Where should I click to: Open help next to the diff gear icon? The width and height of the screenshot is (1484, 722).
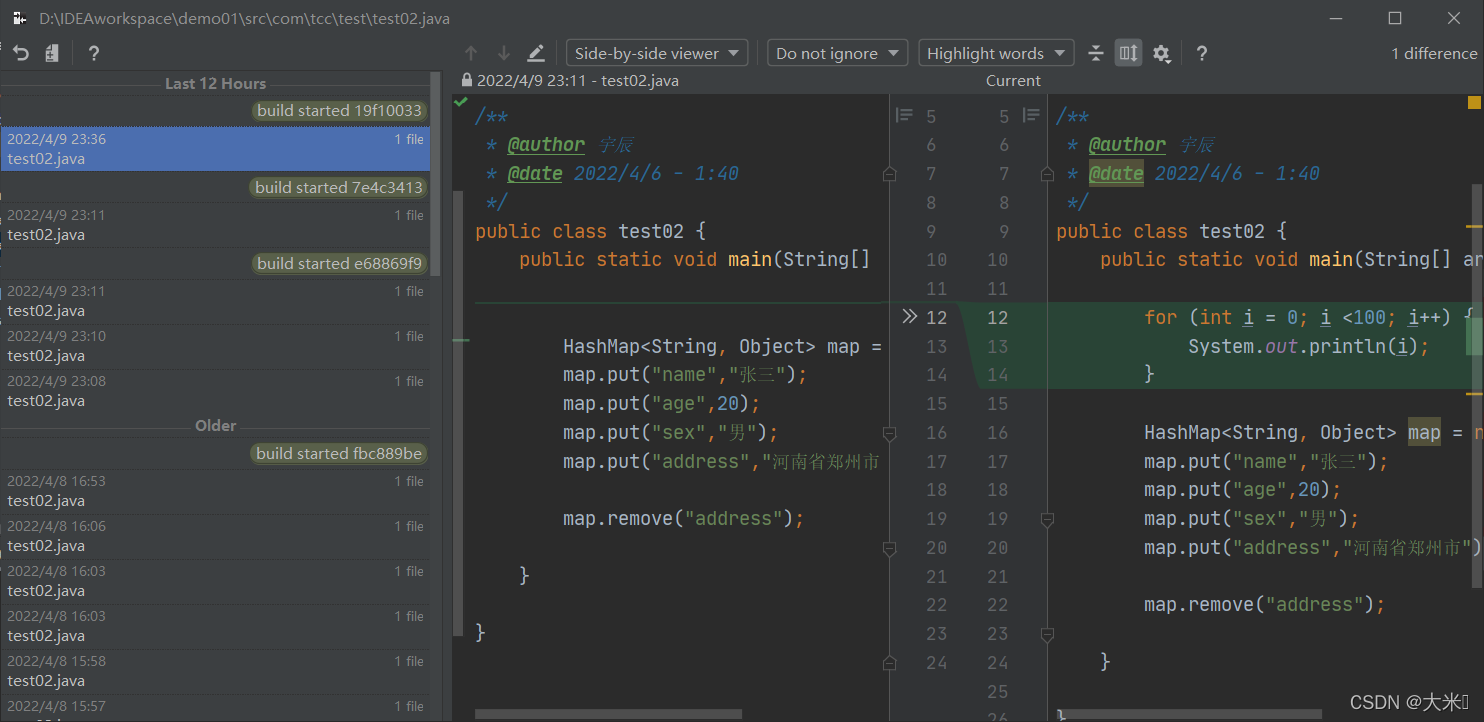1202,53
